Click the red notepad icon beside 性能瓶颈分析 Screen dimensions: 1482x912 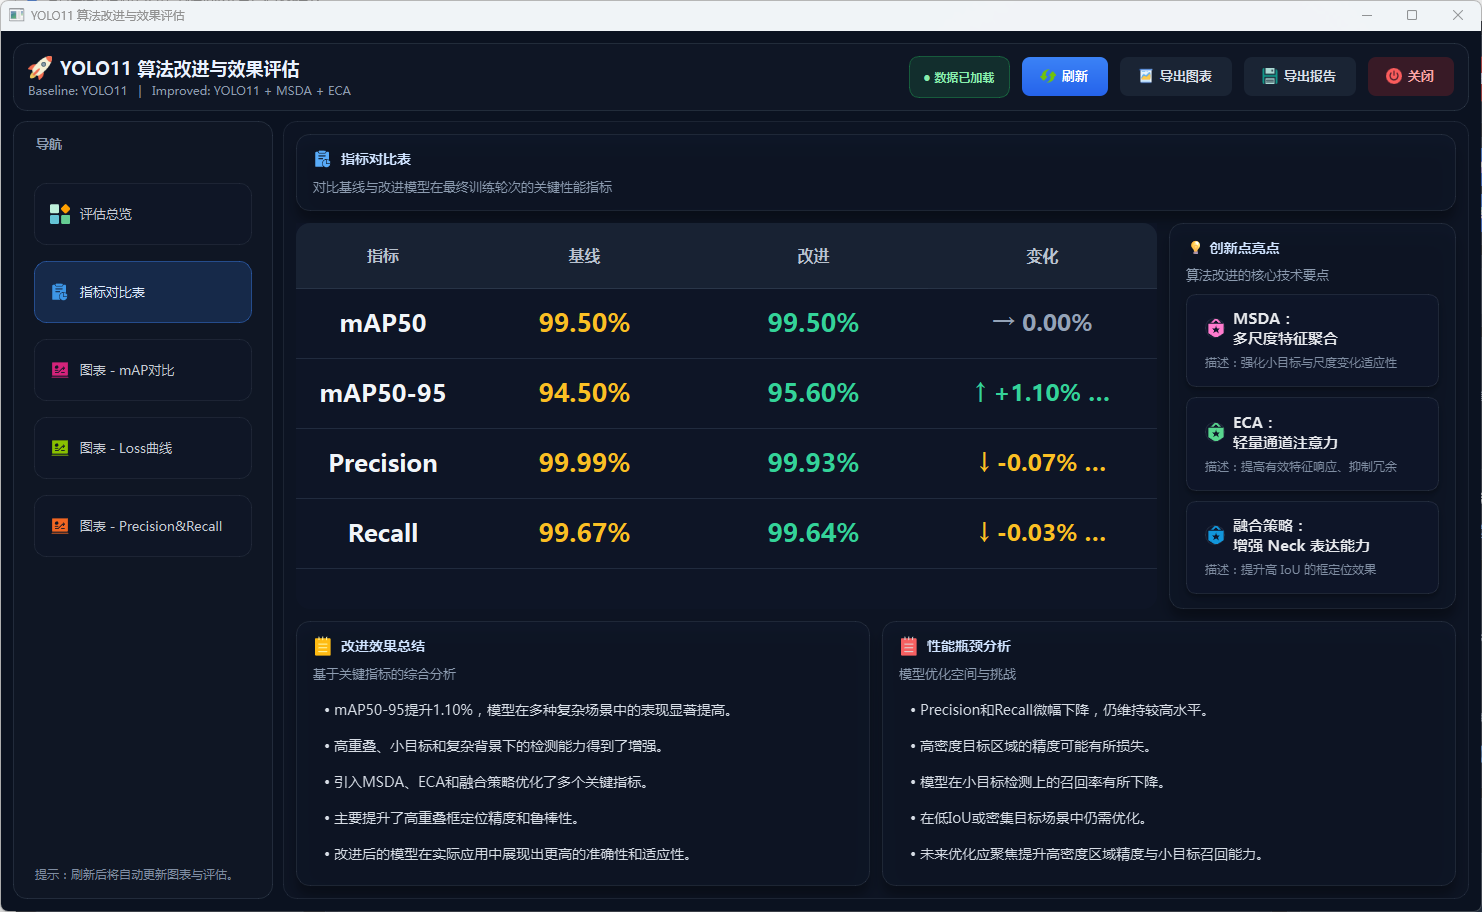click(908, 646)
